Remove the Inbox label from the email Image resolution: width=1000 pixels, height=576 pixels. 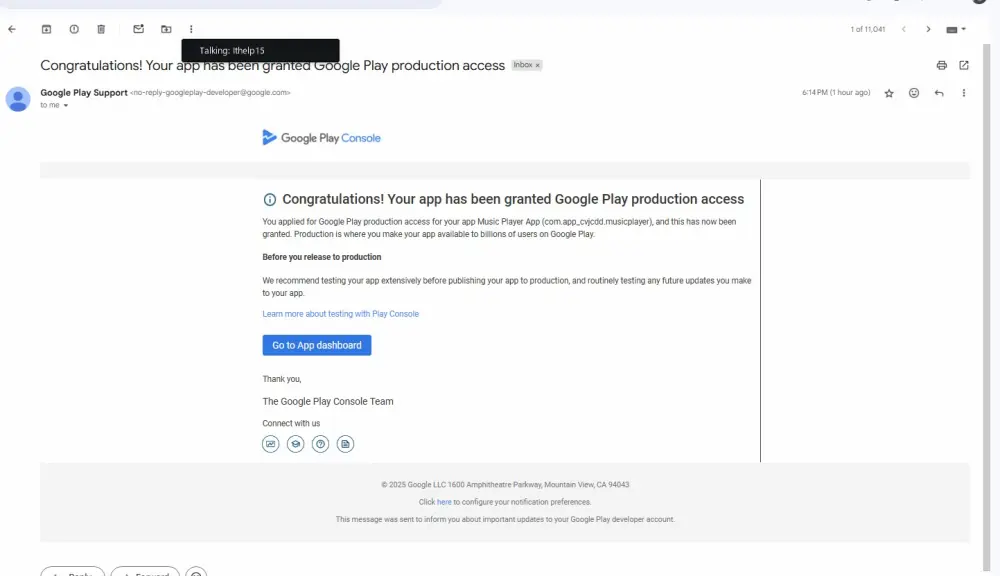click(538, 64)
